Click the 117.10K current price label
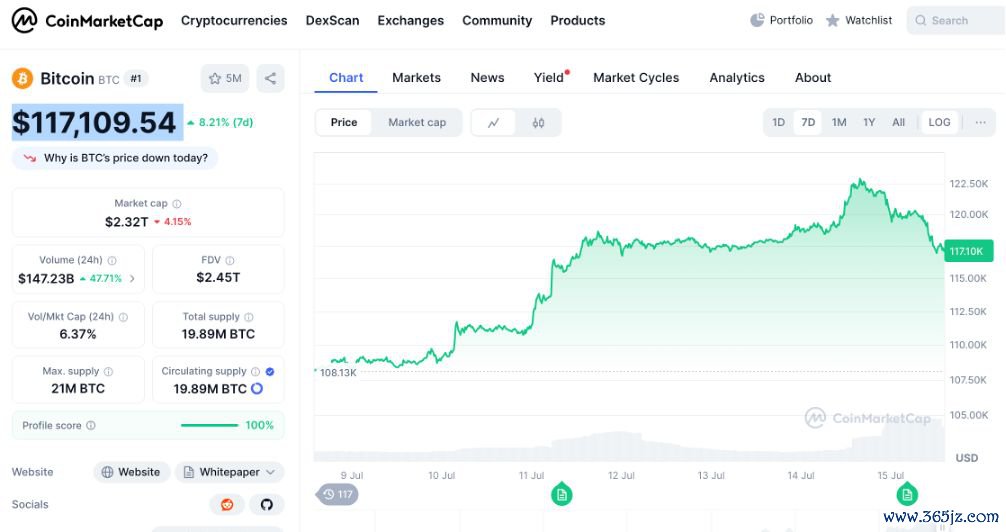Screen dimensions: 1006x532 tap(969, 251)
